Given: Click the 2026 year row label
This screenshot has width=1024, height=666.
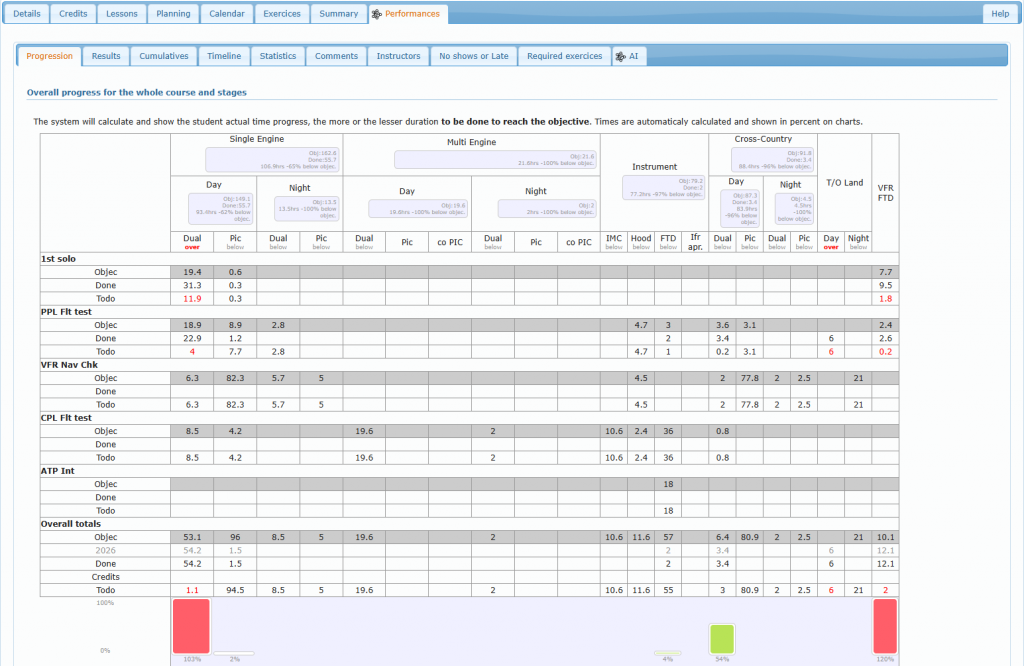Looking at the screenshot, I should point(105,550).
